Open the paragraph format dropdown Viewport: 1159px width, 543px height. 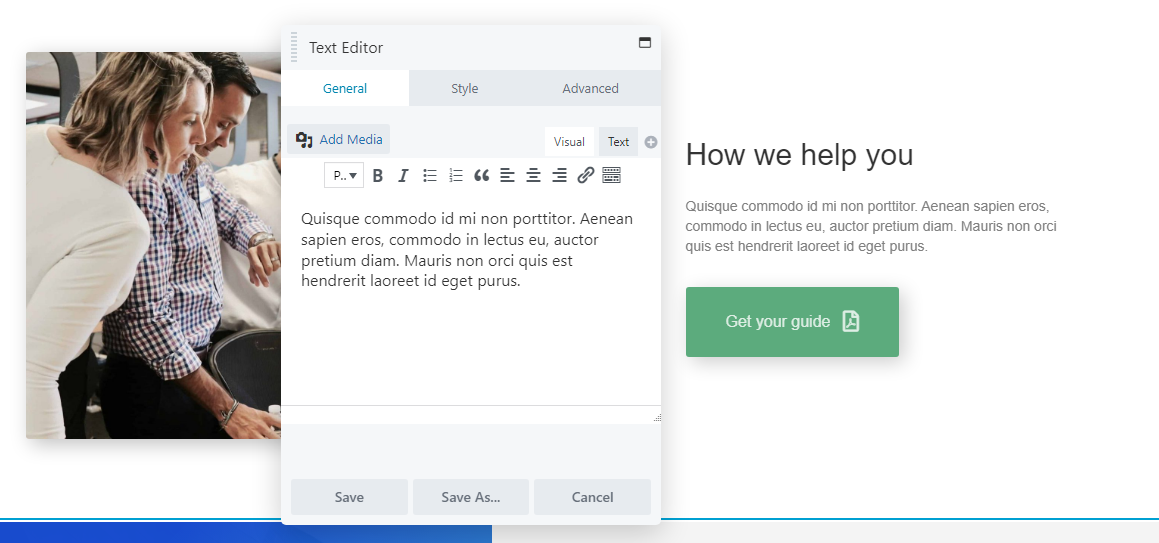point(344,176)
